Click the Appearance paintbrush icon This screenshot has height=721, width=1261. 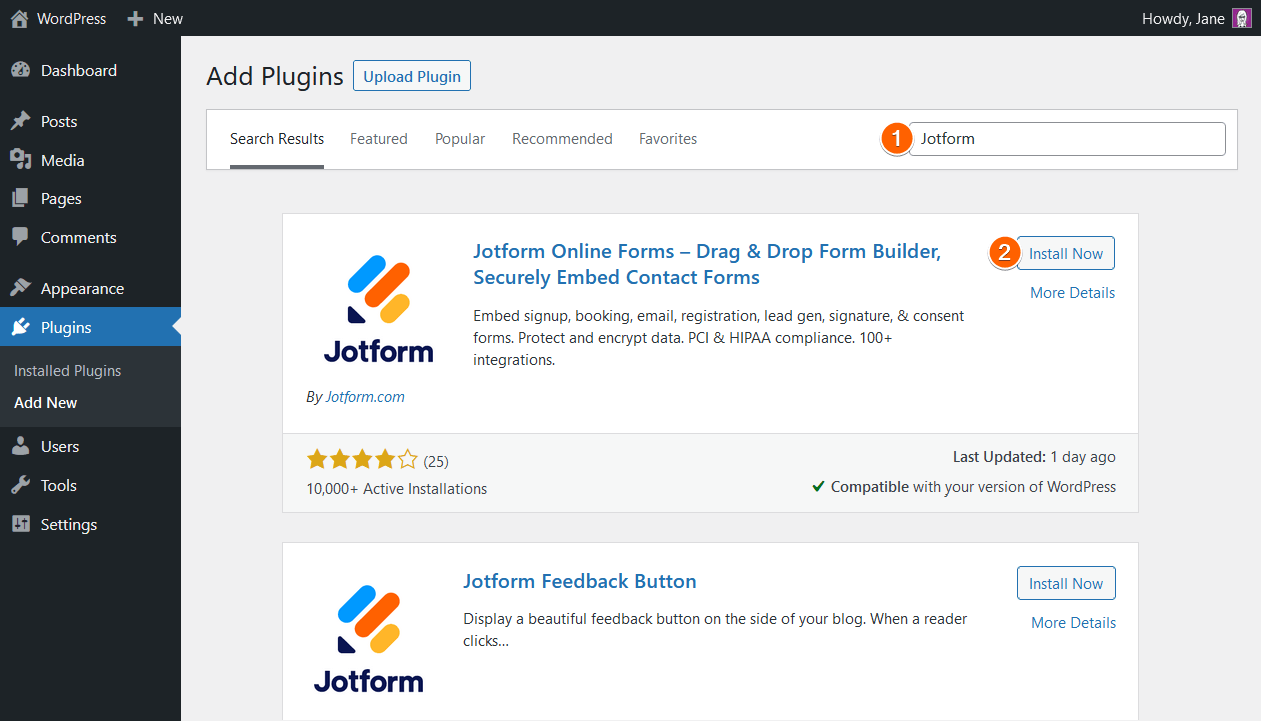click(20, 288)
